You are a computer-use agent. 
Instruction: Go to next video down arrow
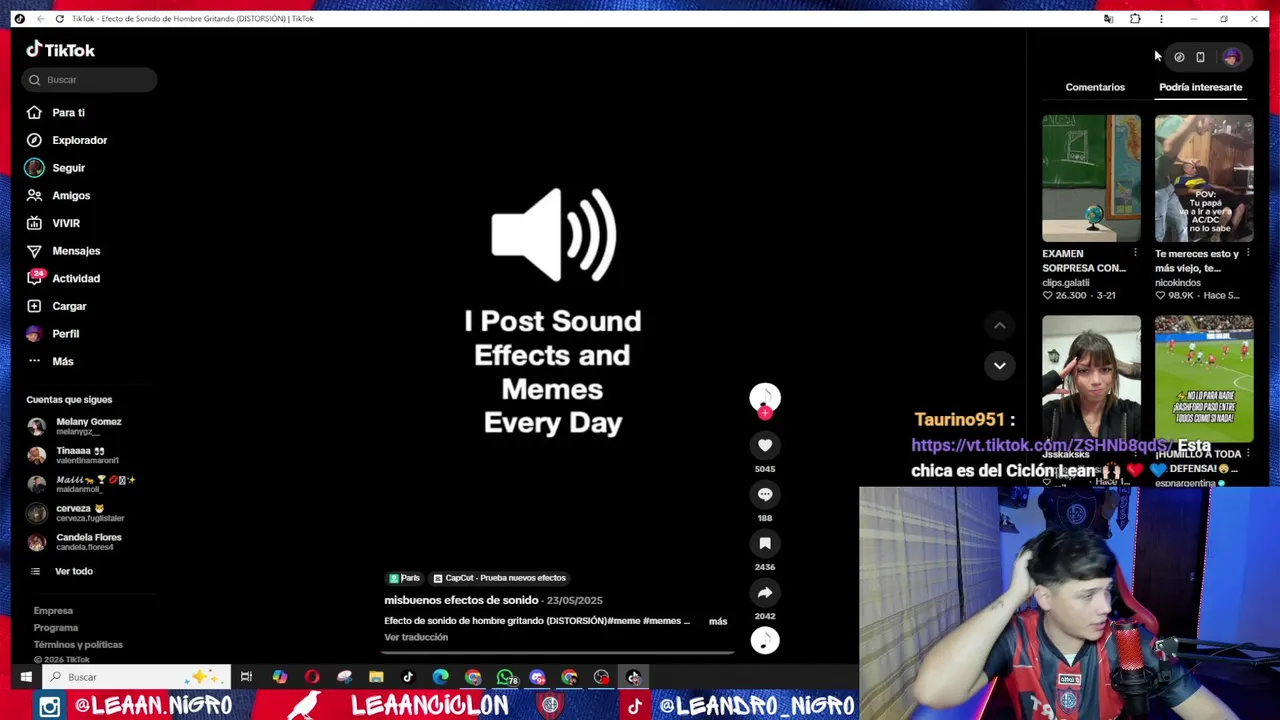(999, 365)
